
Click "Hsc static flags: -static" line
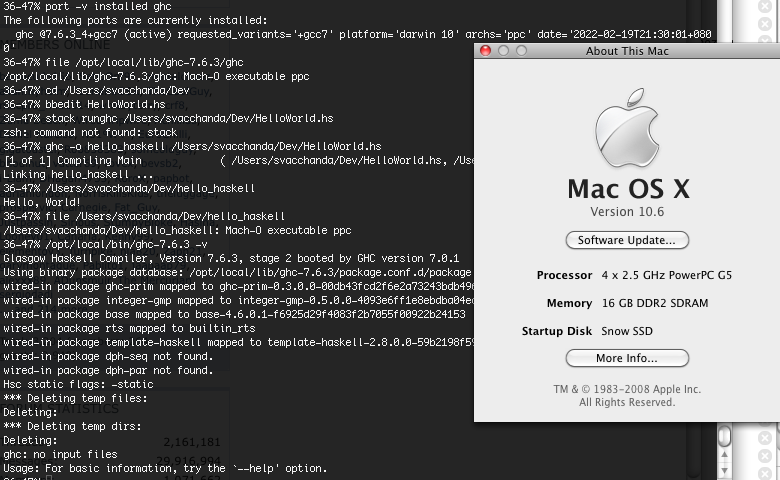[78, 384]
